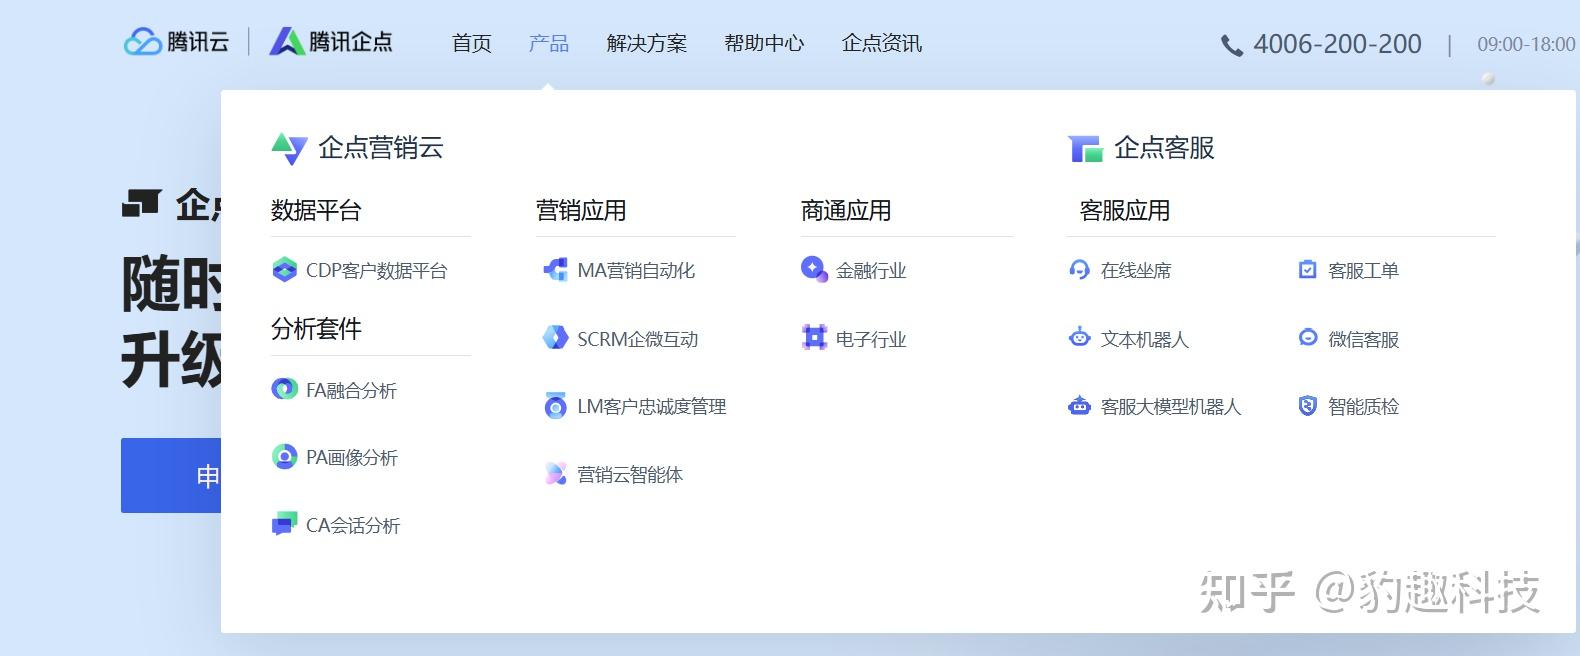
Task: Click the 客服大模型机器人 icon
Action: pos(1079,406)
